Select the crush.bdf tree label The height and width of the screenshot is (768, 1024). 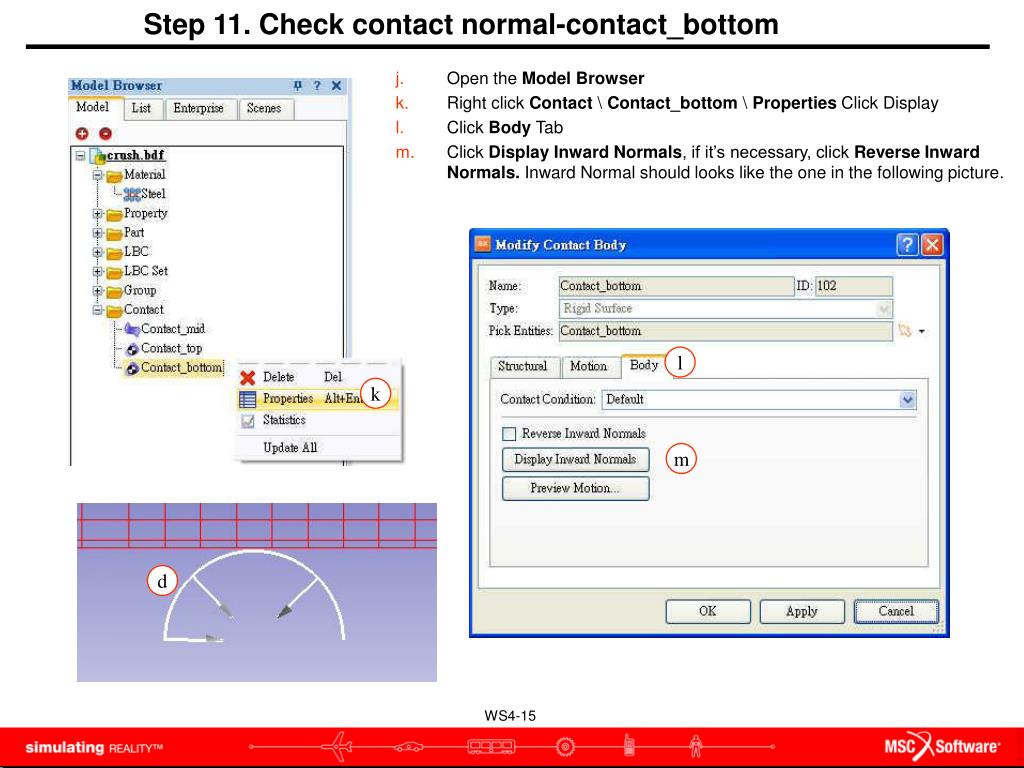pos(136,156)
